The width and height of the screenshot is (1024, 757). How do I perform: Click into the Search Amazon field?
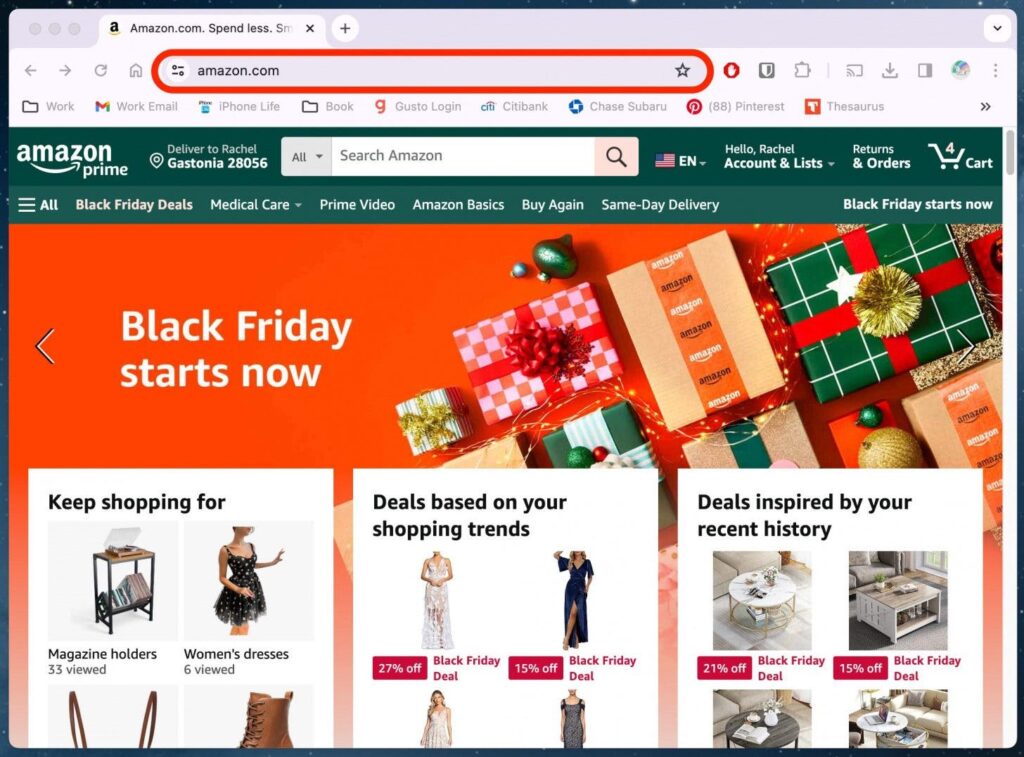pyautogui.click(x=463, y=157)
